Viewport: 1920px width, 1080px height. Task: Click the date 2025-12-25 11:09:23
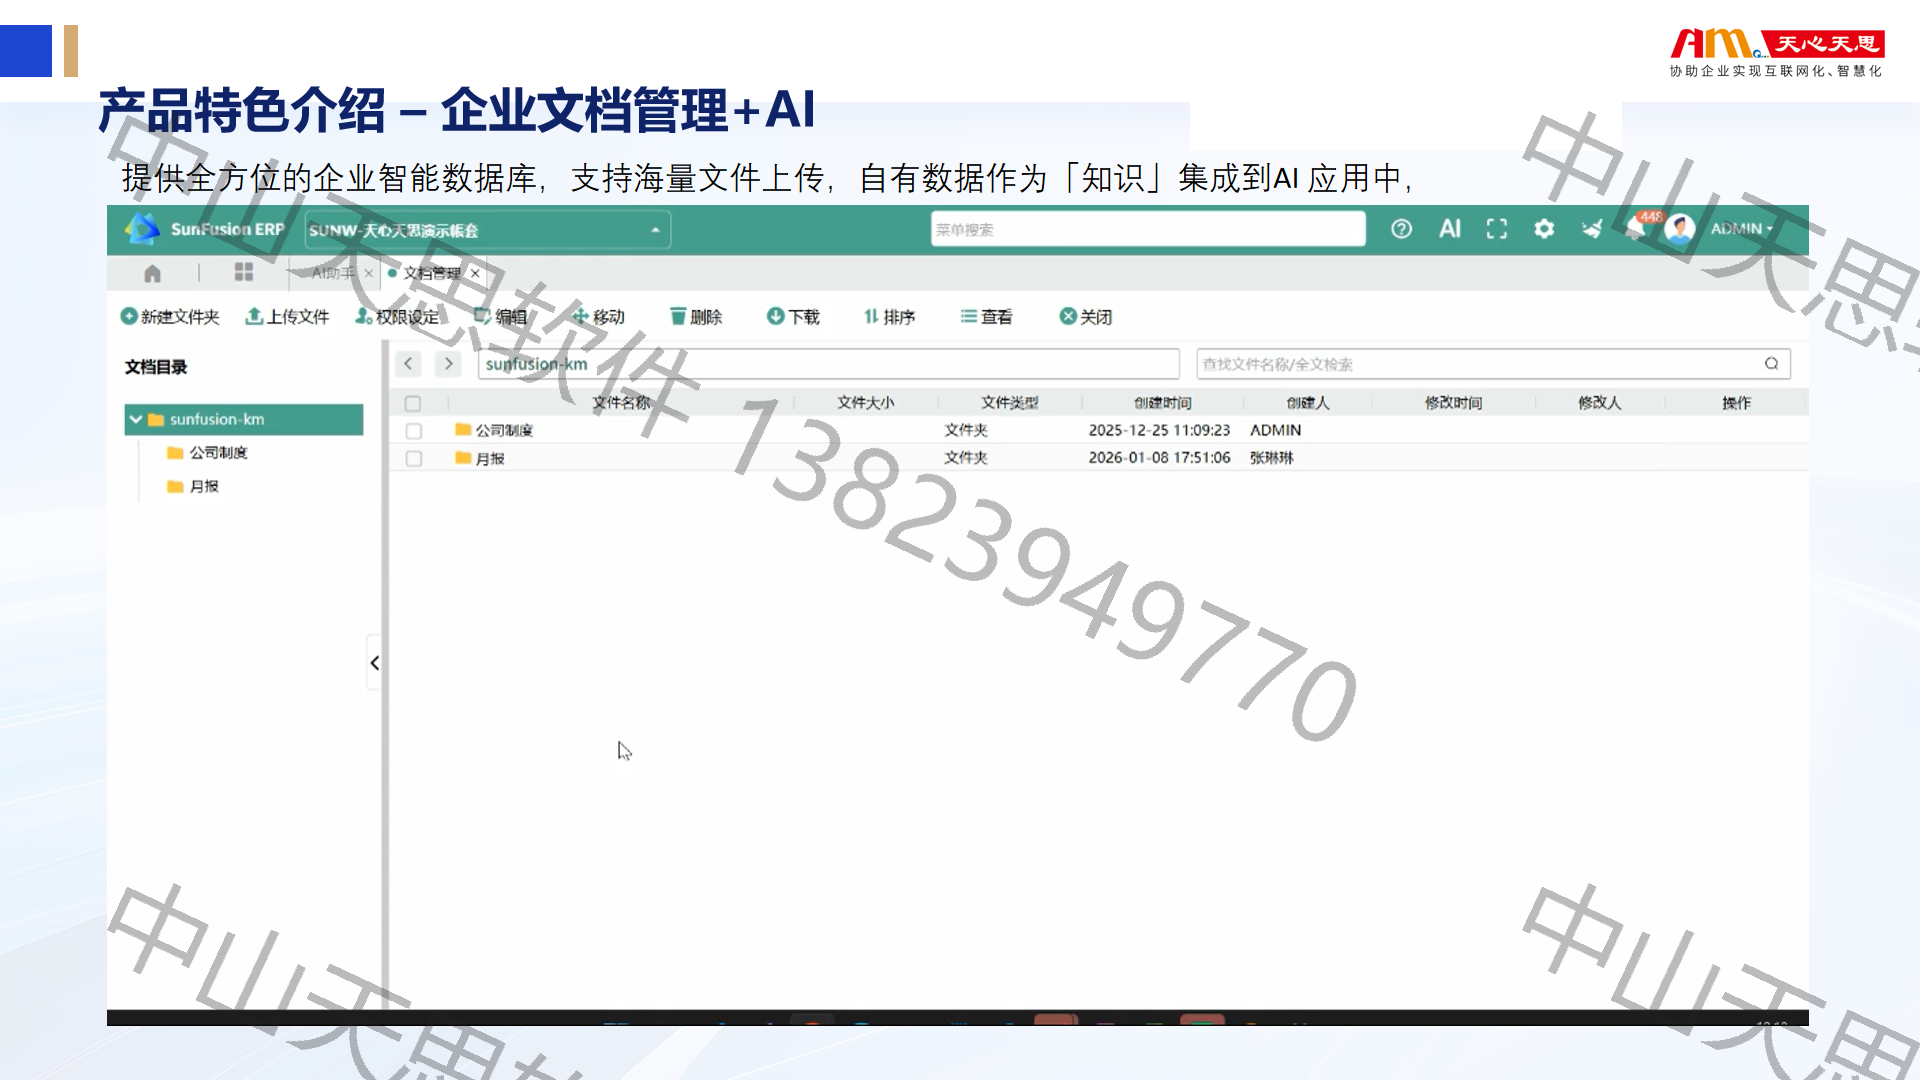(1159, 430)
